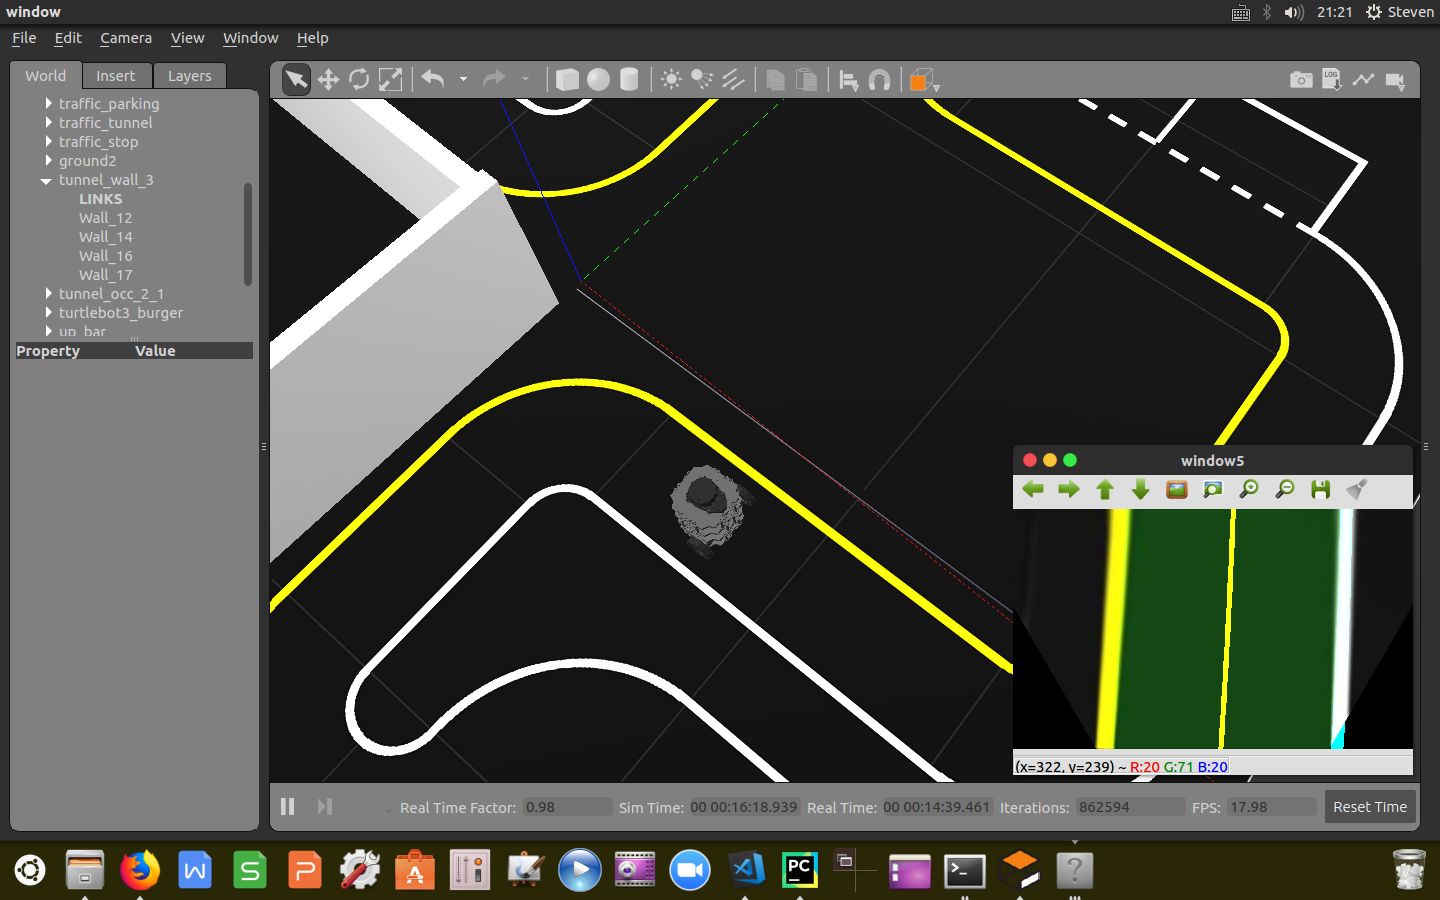
Task: Open the data log recorder
Action: tap(1332, 80)
